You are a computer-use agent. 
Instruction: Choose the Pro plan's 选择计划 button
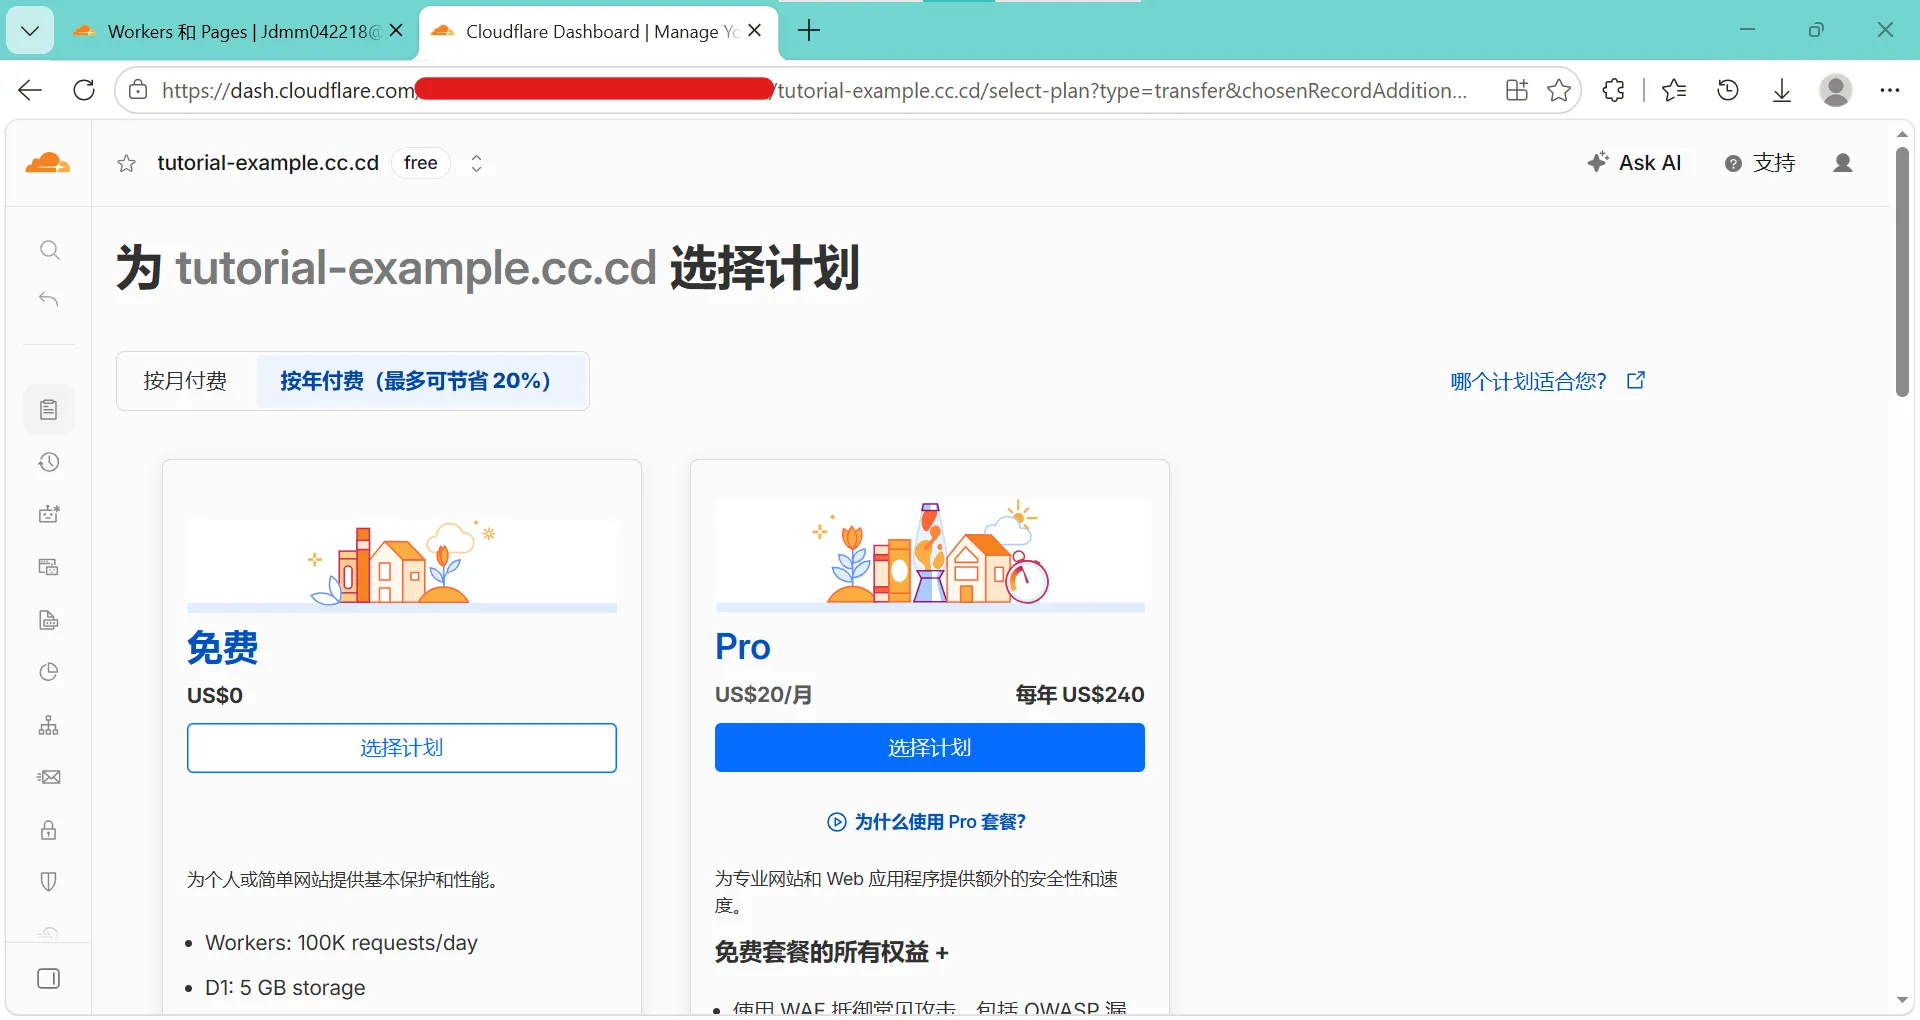coord(930,748)
